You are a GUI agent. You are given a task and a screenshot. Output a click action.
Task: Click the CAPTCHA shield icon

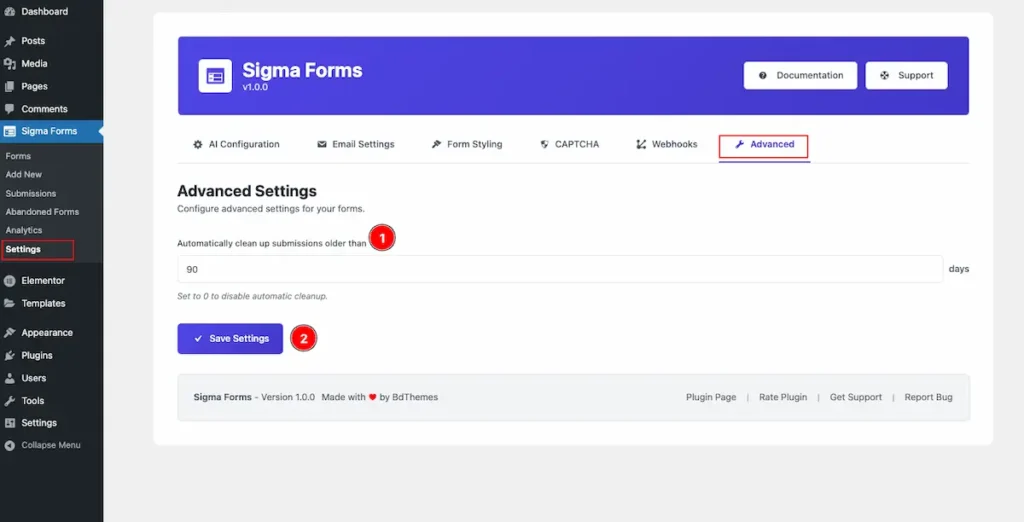[544, 144]
